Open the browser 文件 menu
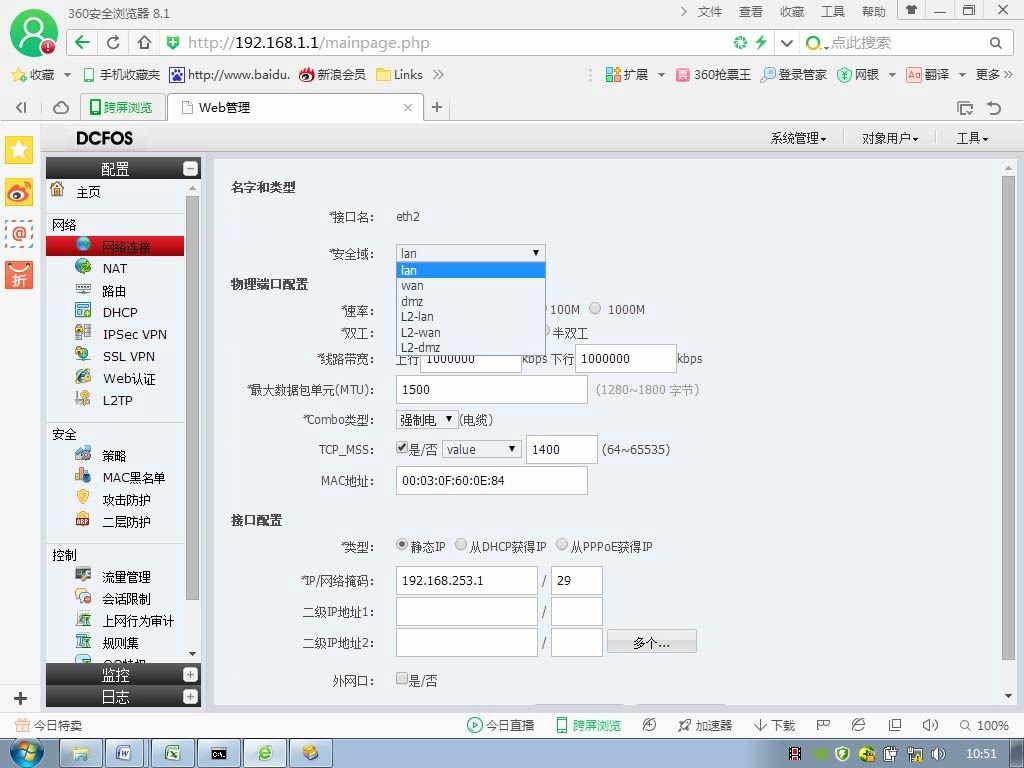 [709, 12]
